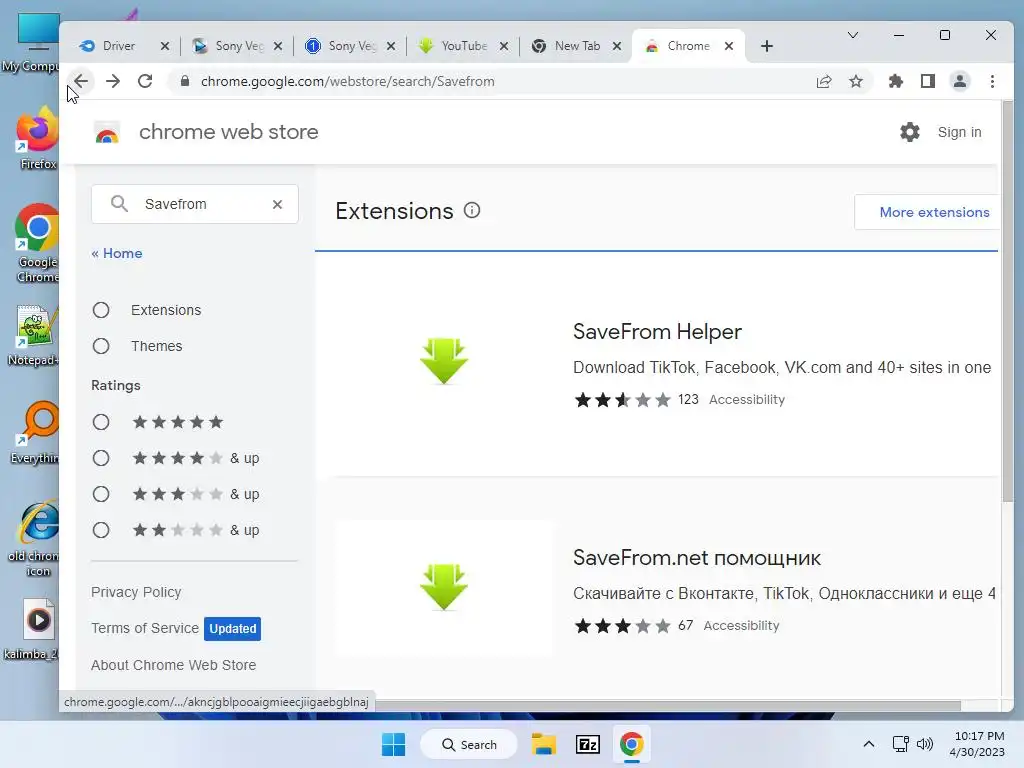This screenshot has height=768, width=1024.
Task: Select old chrome icon desktop shortcut
Action: [34, 539]
